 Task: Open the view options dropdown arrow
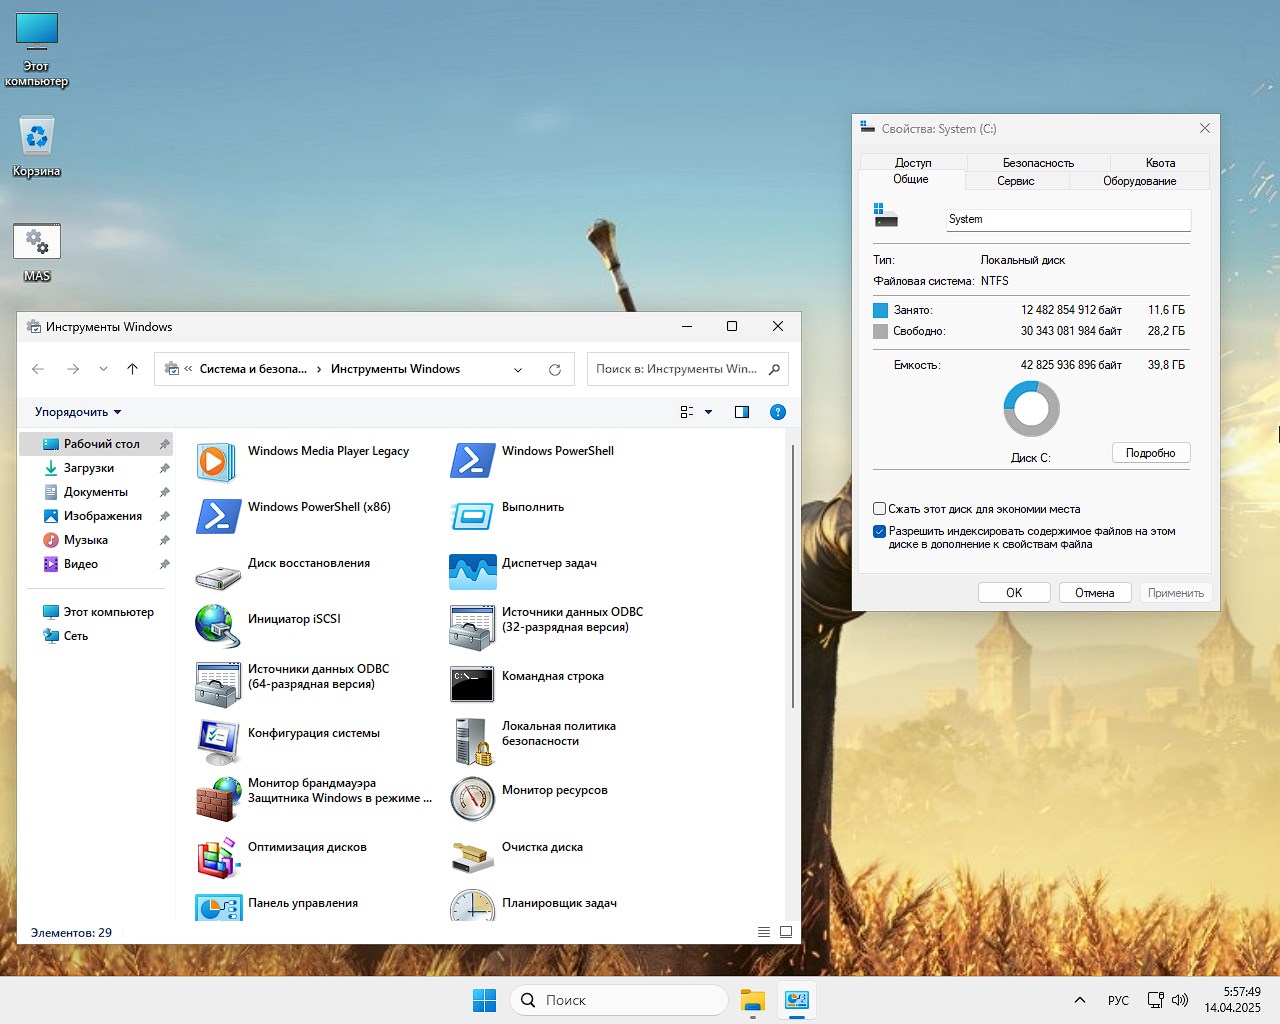pyautogui.click(x=709, y=412)
